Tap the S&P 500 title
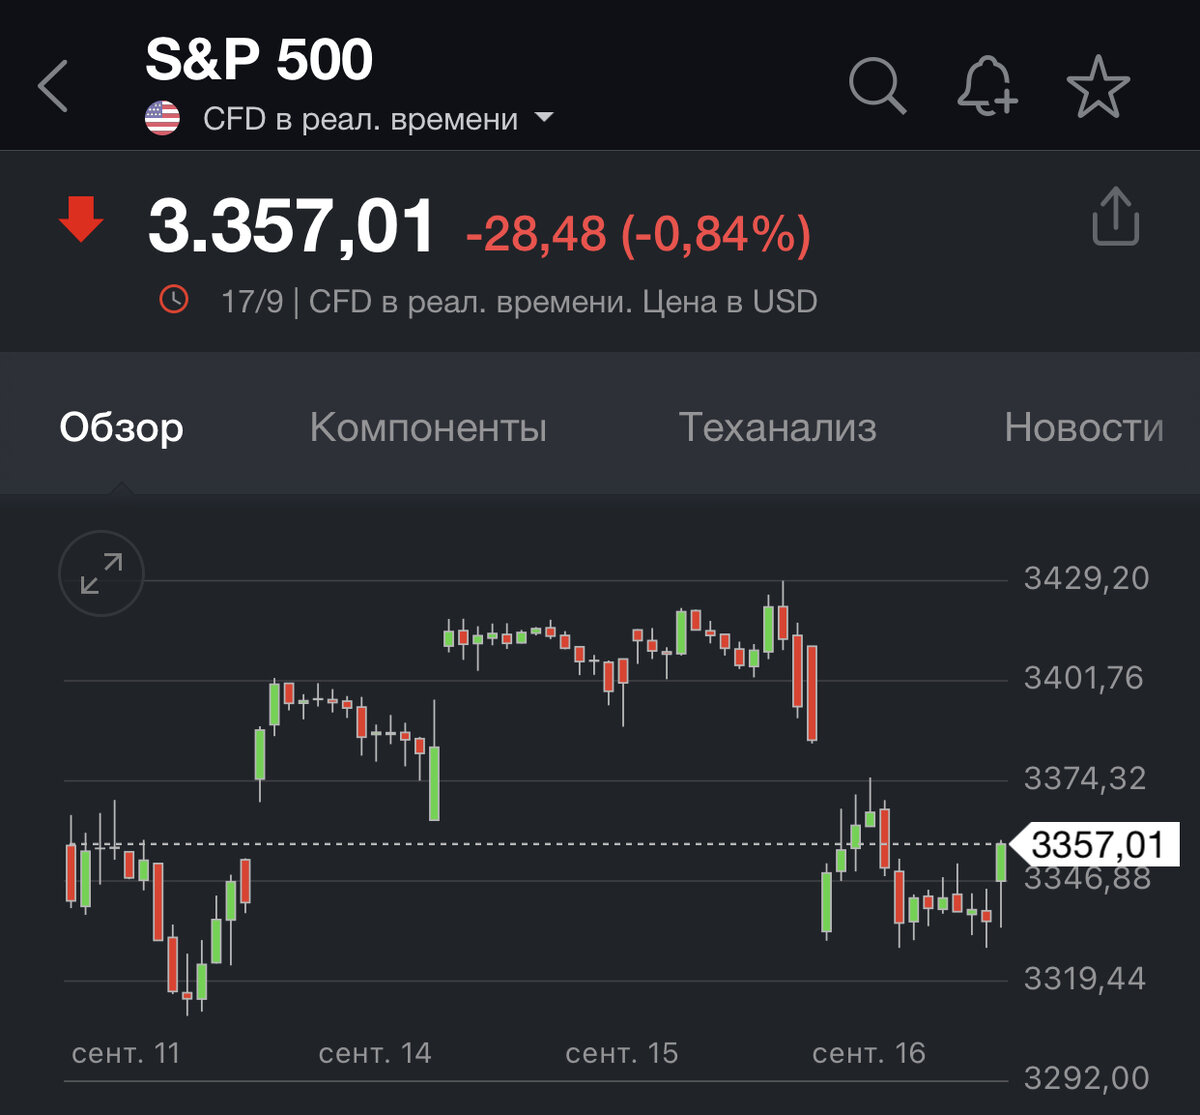The image size is (1200, 1115). (259, 60)
